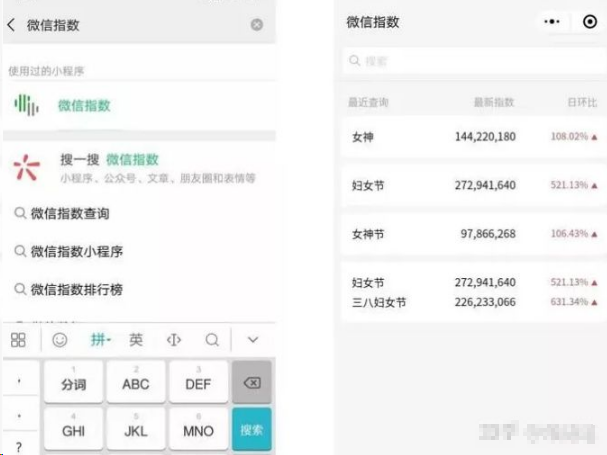Image resolution: width=607 pixels, height=455 pixels.
Task: Tap the cursor move keyboard icon
Action: click(174, 340)
